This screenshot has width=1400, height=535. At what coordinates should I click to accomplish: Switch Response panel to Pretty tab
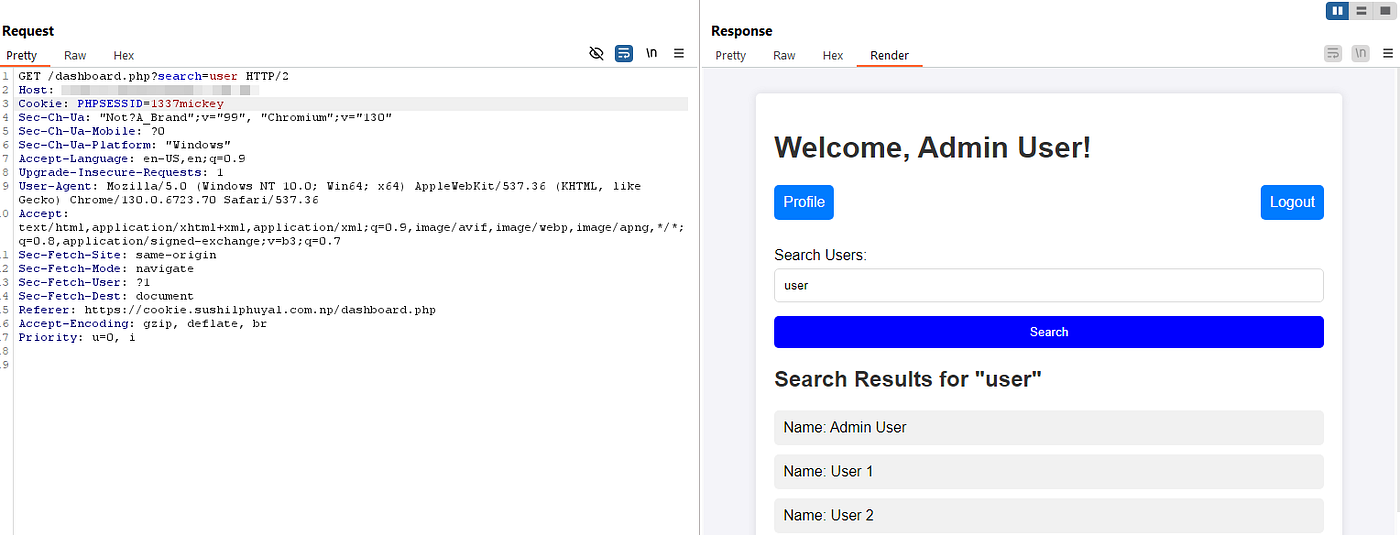coord(731,56)
